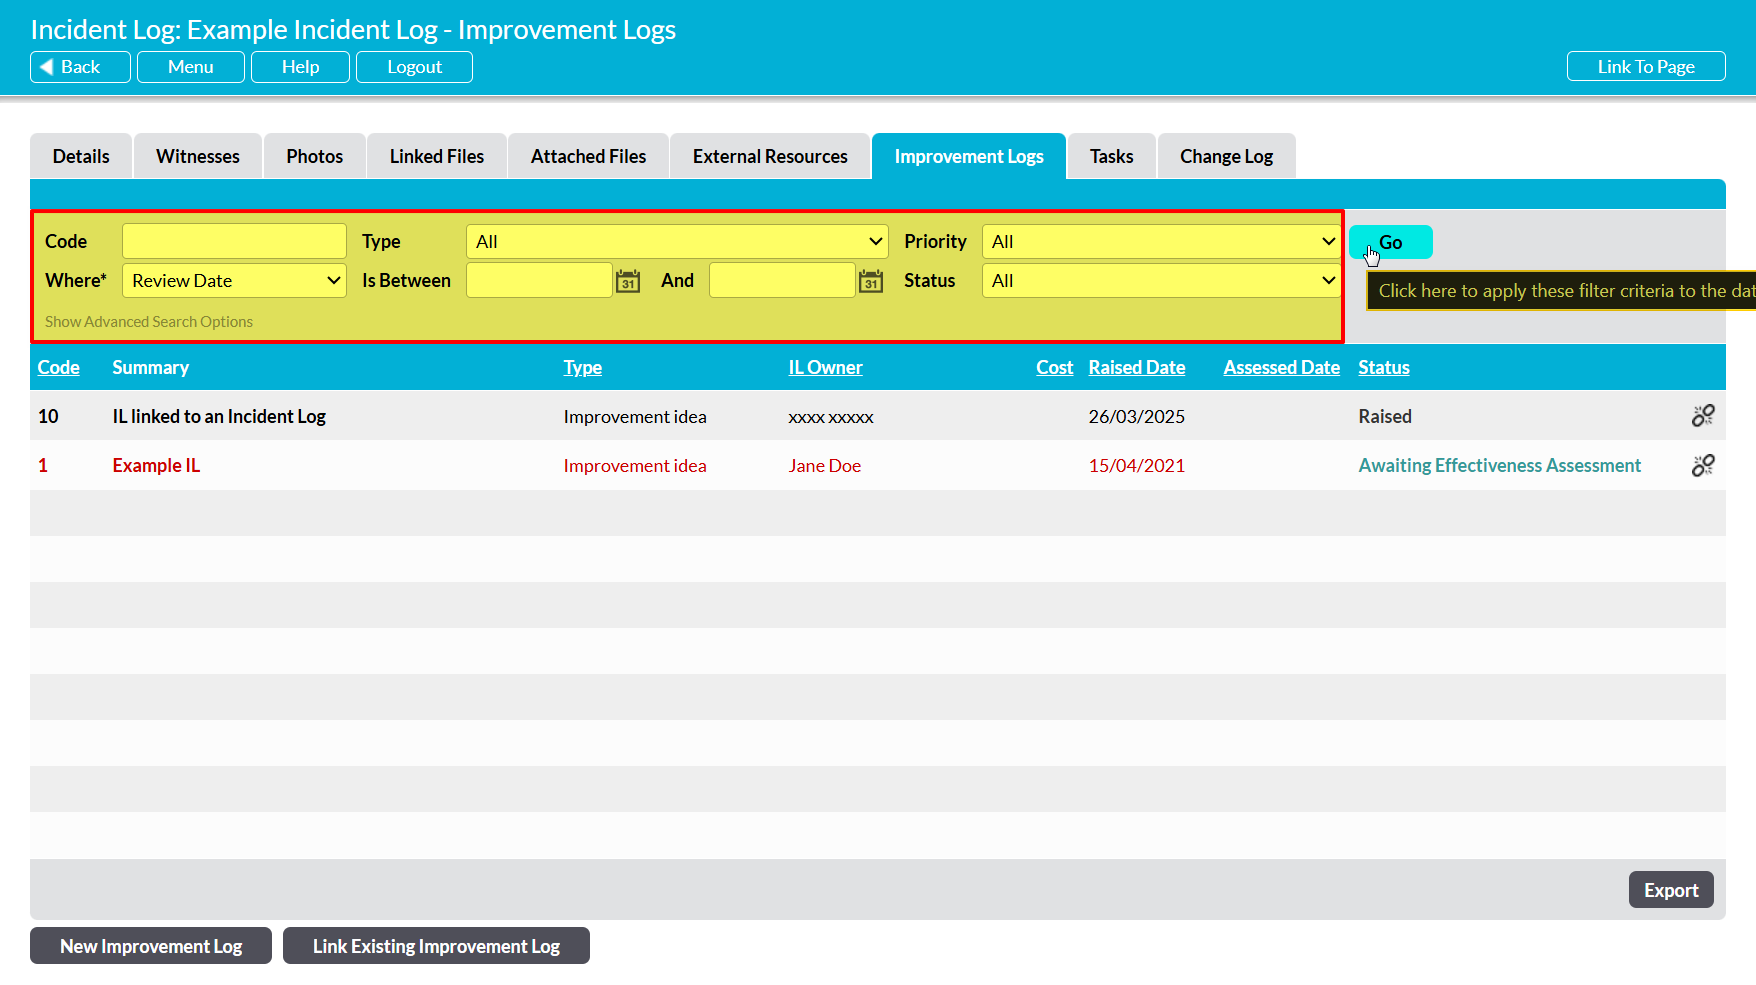Switch to the Linked Files tab
The width and height of the screenshot is (1756, 985).
click(437, 156)
